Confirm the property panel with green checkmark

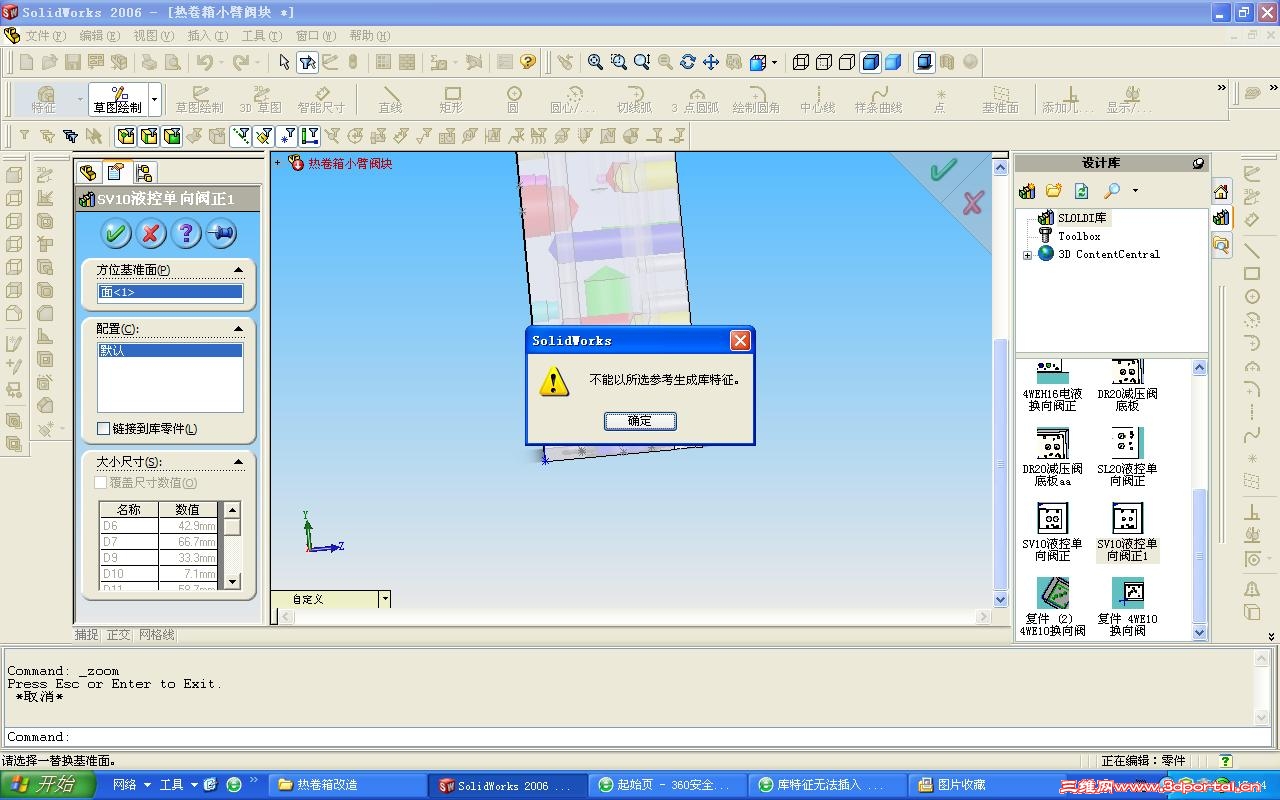116,234
